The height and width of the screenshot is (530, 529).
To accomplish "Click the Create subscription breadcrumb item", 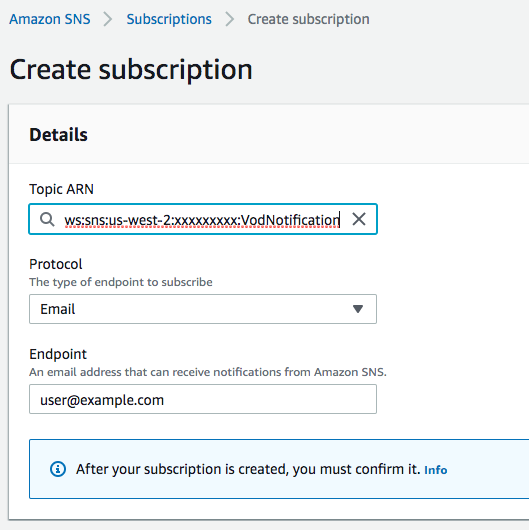I will click(308, 19).
